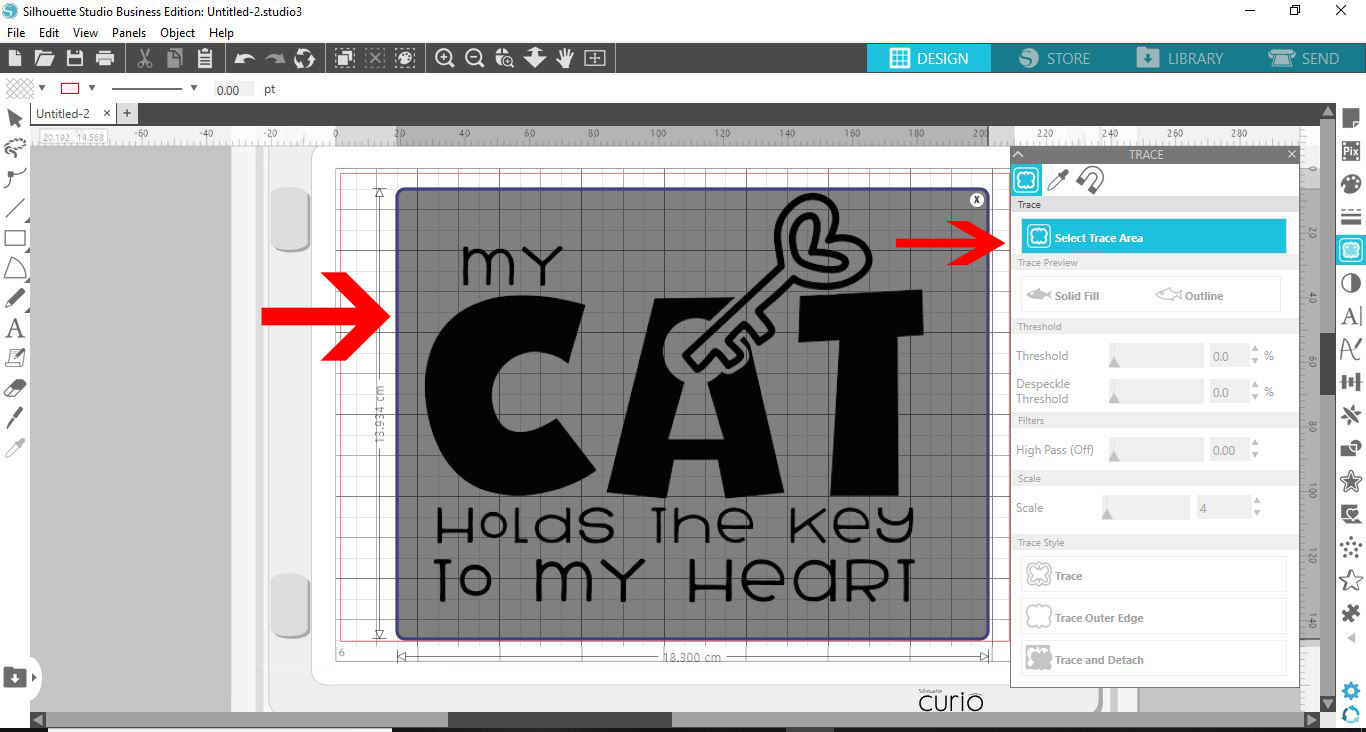
Task: Select the Text tool in left toolbar
Action: pyautogui.click(x=15, y=328)
